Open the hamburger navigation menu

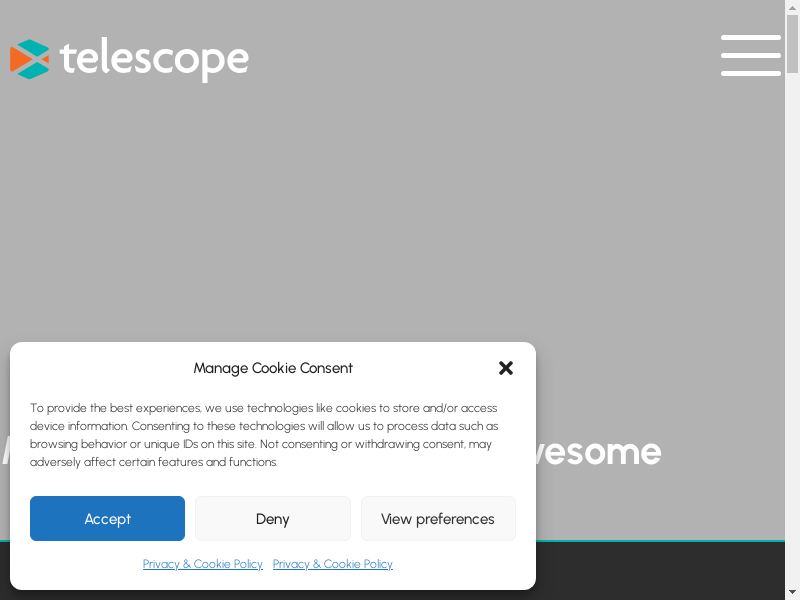[x=751, y=55]
